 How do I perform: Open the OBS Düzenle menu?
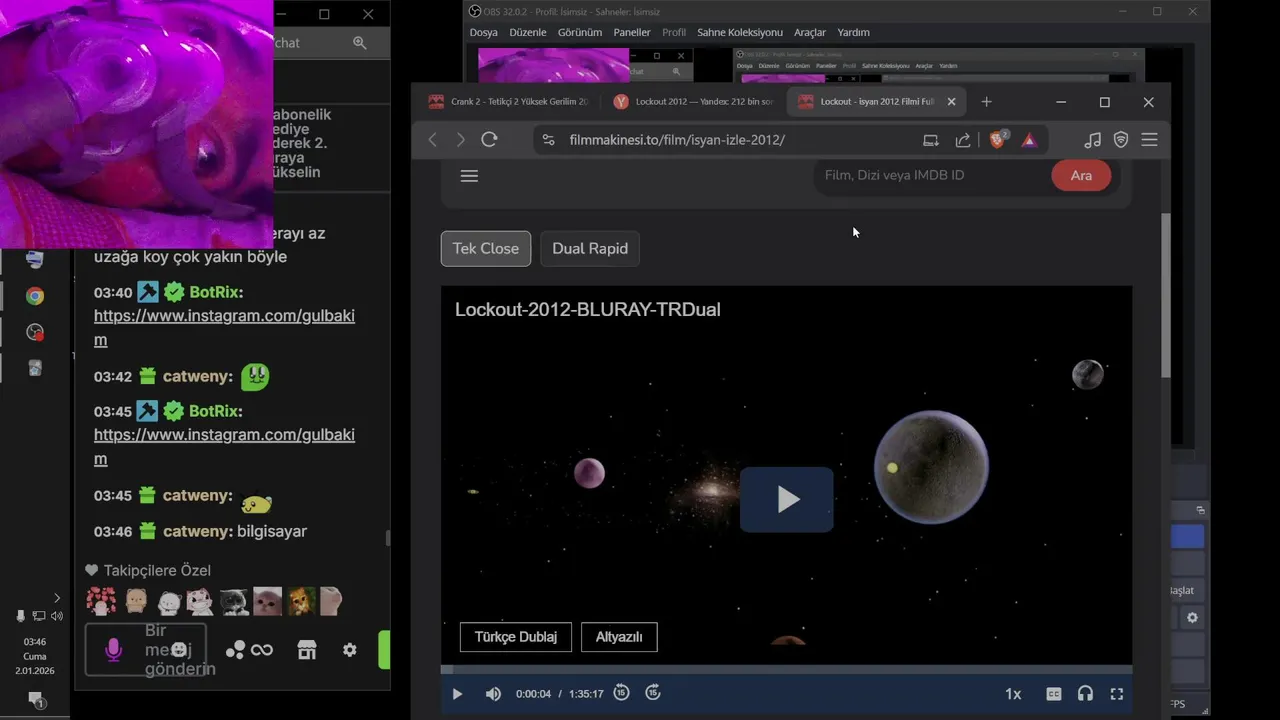[528, 32]
